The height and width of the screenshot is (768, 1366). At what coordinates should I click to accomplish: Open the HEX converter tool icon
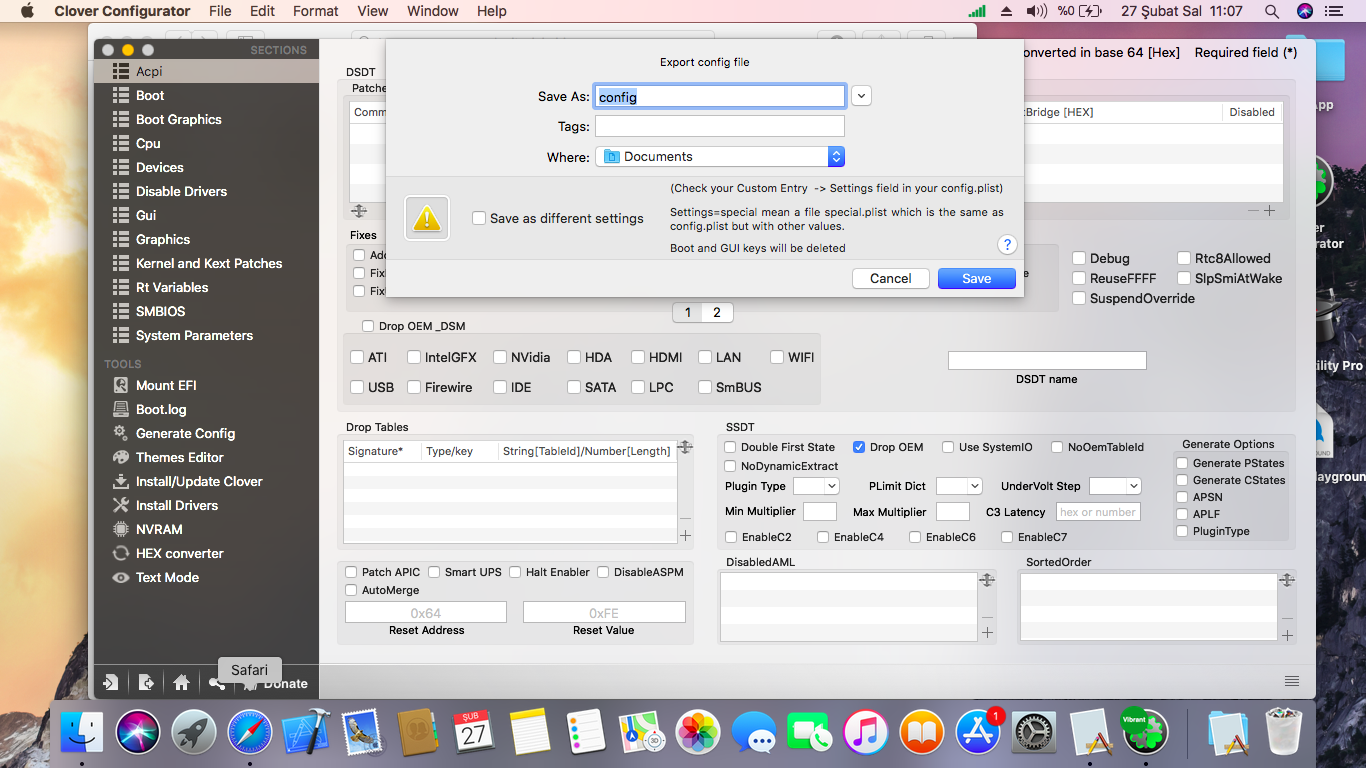(121, 553)
